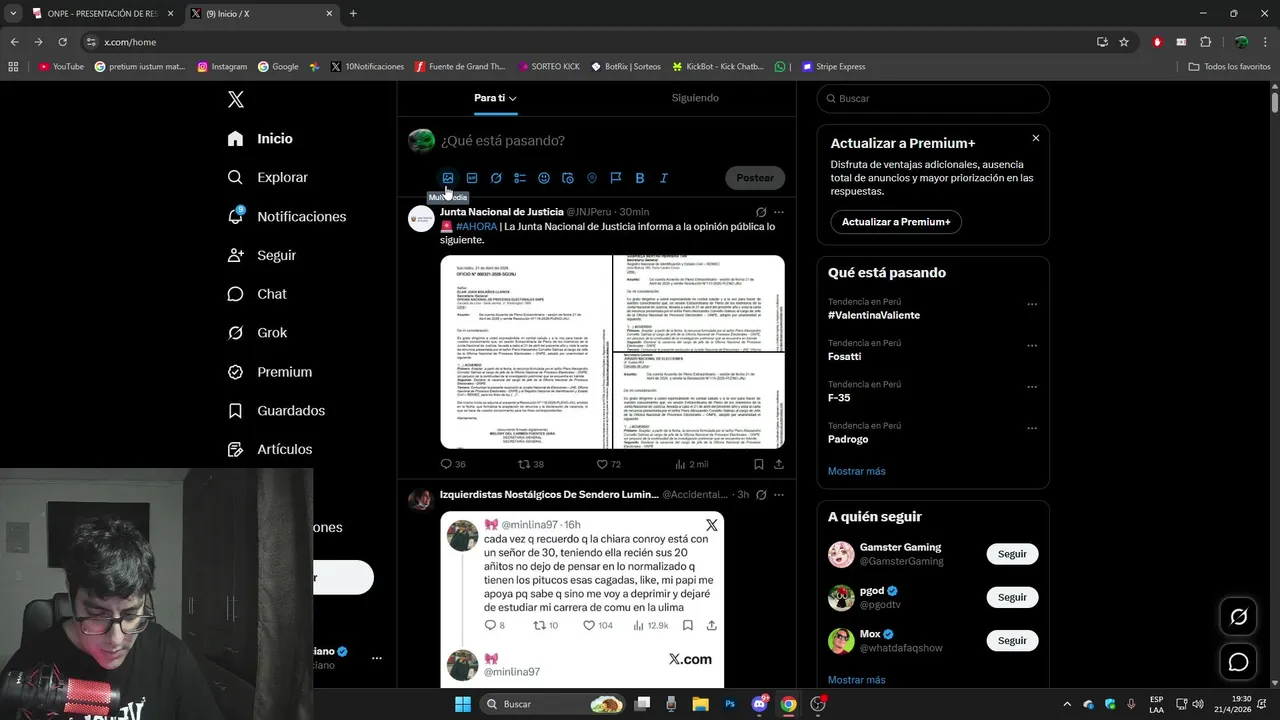Repost the JNJPeru post with 38 reposts

click(x=531, y=464)
